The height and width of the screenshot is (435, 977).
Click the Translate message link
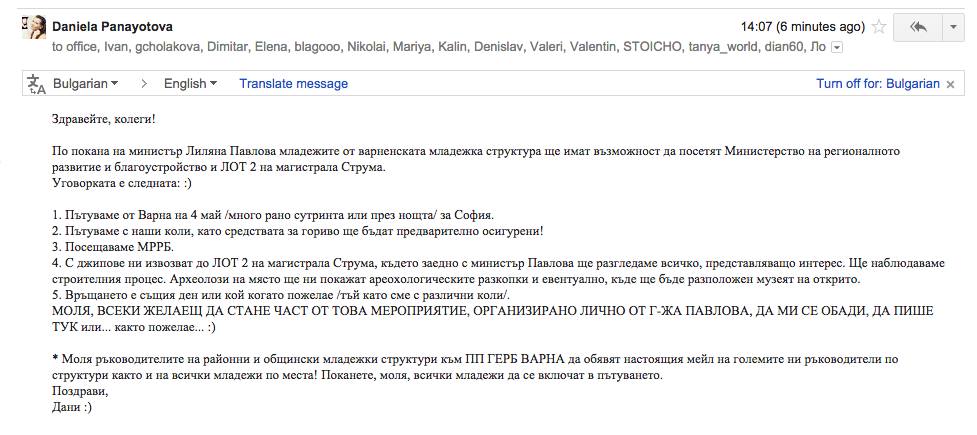pos(293,84)
